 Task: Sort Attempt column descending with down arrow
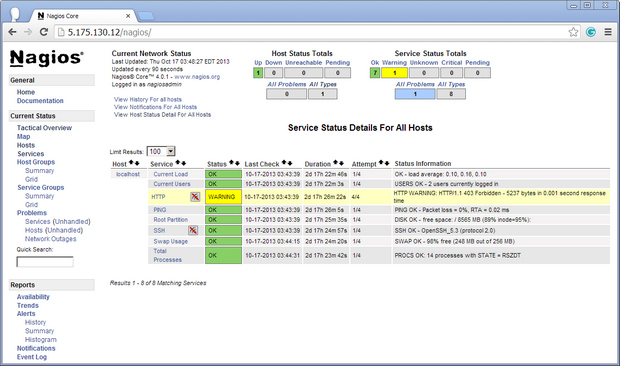click(387, 163)
